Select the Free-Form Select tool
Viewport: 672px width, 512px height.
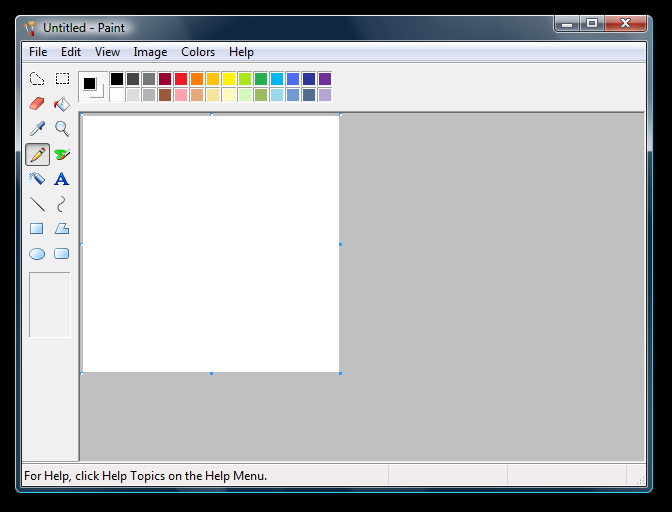pos(37,79)
